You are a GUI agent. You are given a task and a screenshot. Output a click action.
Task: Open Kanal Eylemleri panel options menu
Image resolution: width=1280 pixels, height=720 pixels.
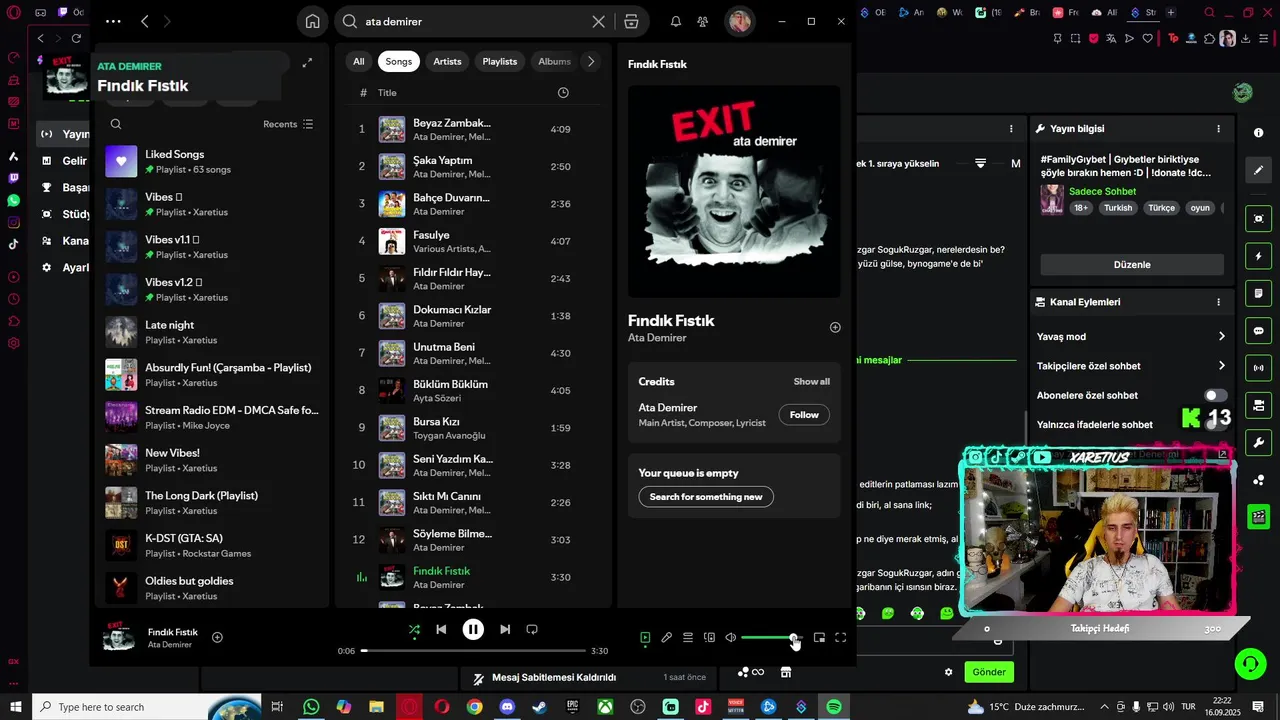pyautogui.click(x=1218, y=302)
